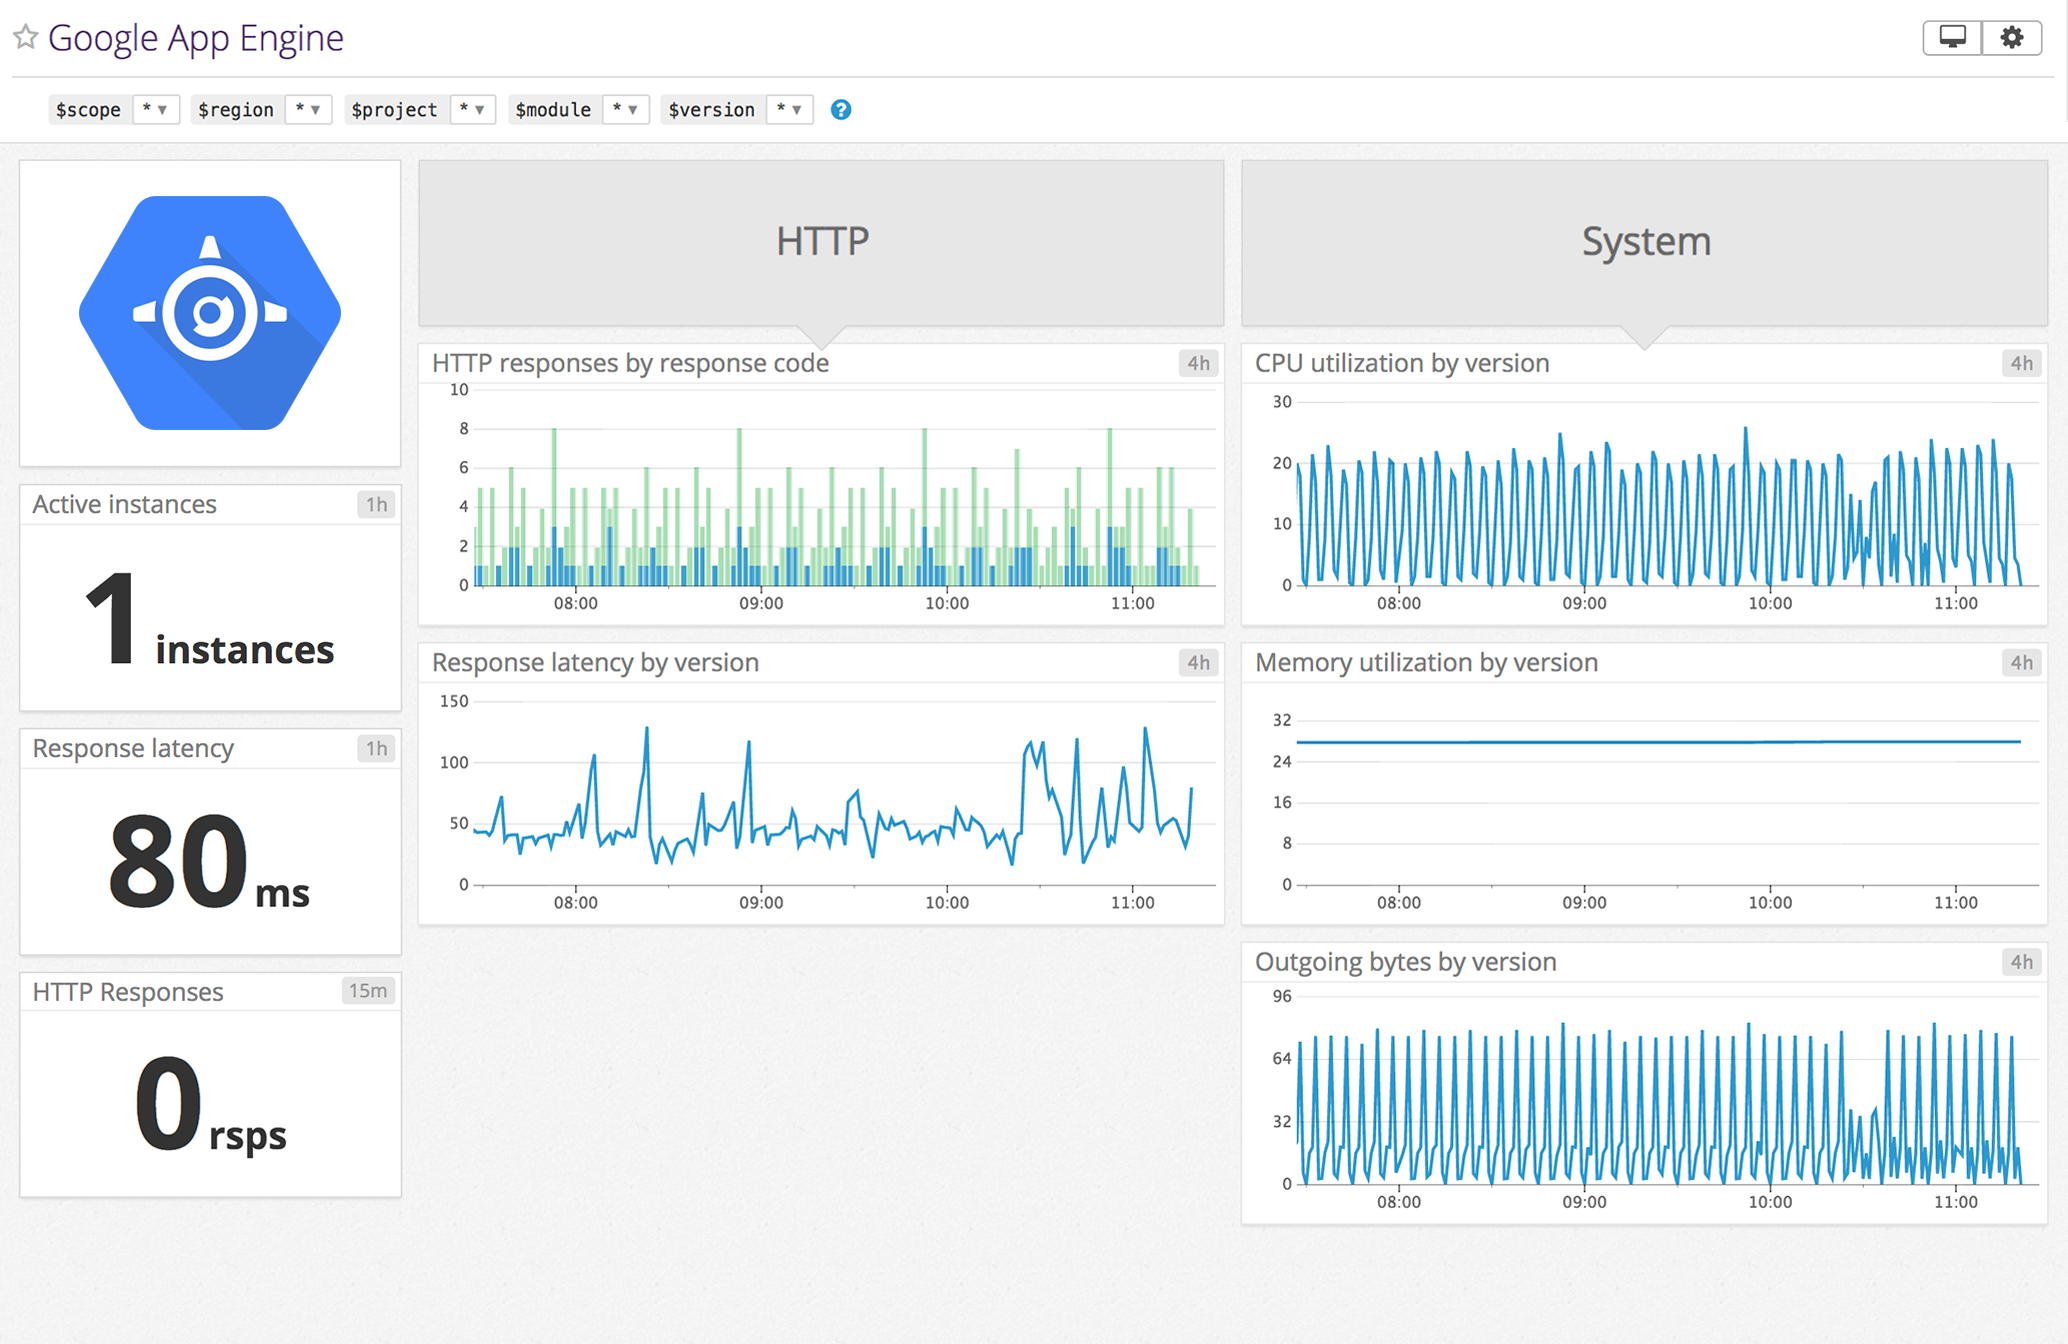The image size is (2068, 1344).
Task: Click the 1h badge on Active instances
Action: coord(376,505)
